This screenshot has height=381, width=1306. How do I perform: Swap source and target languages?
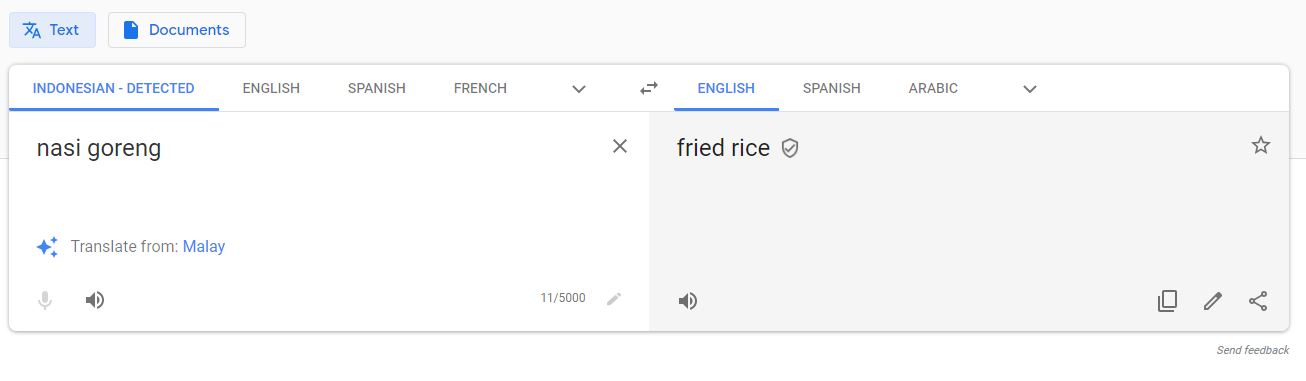(x=649, y=88)
